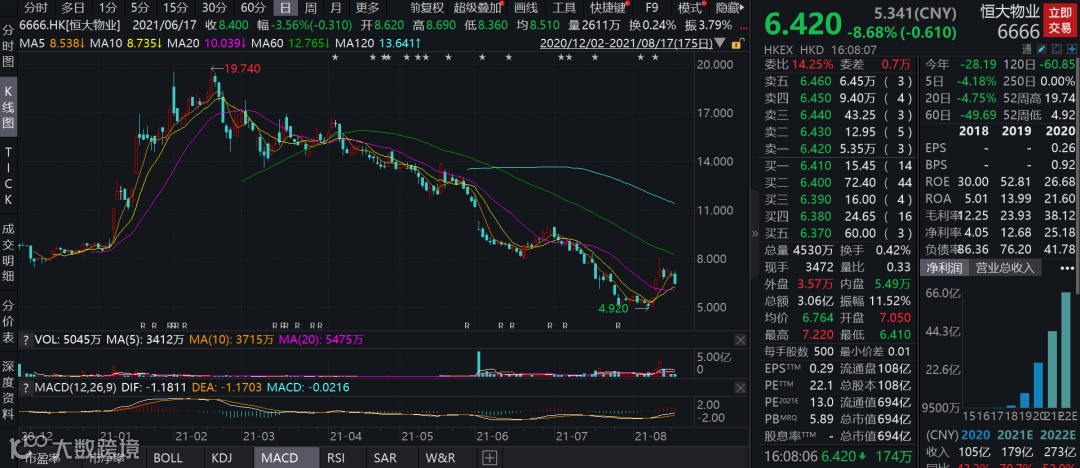1080x468 pixels.
Task: Click the 卖一 6.420 ask price row
Action: 838,147
